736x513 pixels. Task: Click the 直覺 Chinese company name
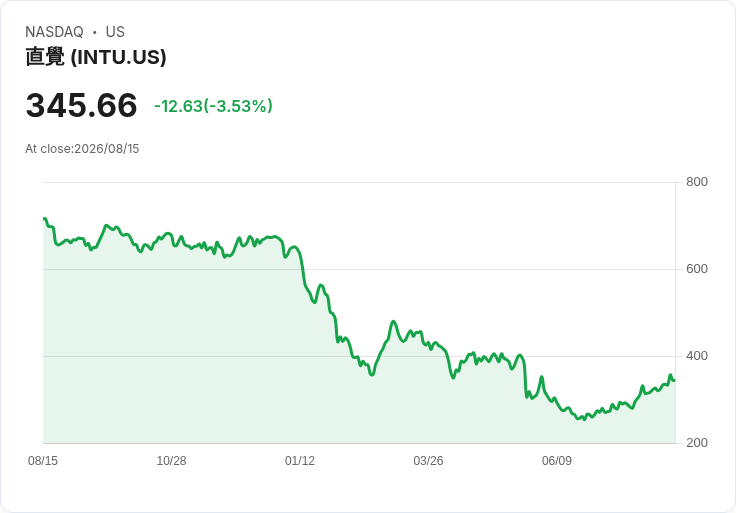tap(45, 57)
